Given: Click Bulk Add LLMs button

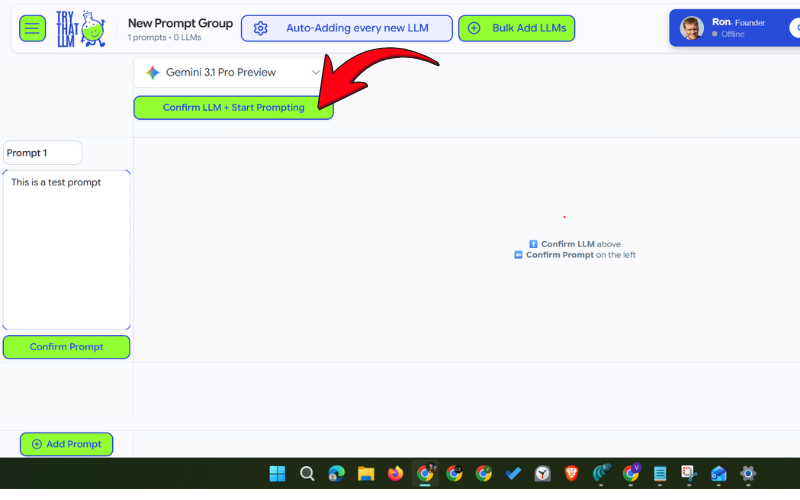Looking at the screenshot, I should (516, 28).
